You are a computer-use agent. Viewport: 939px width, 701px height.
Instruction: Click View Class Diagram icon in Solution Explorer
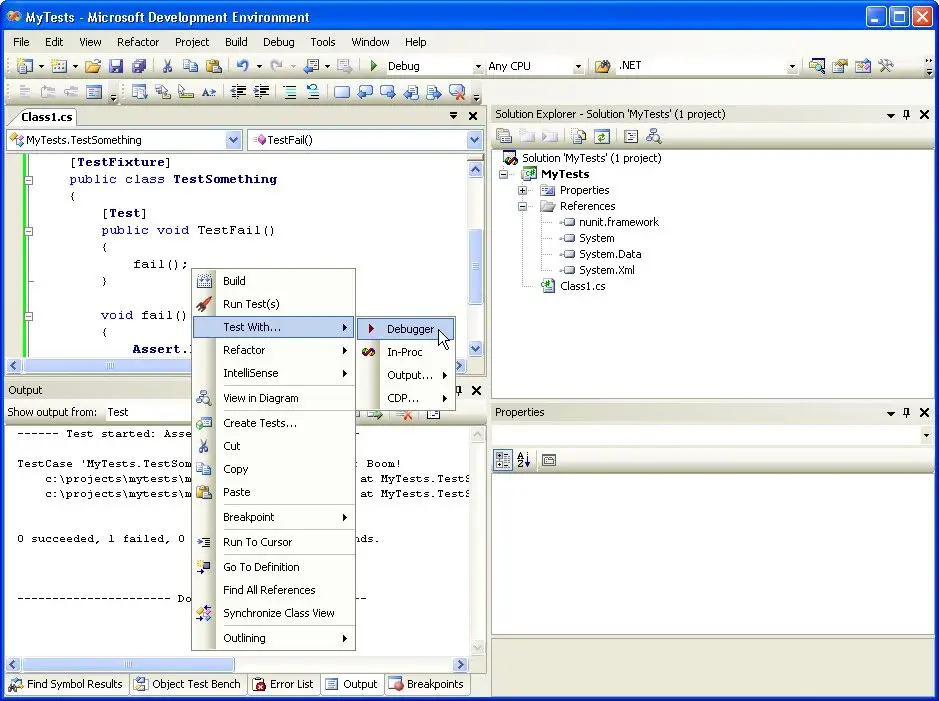(653, 136)
